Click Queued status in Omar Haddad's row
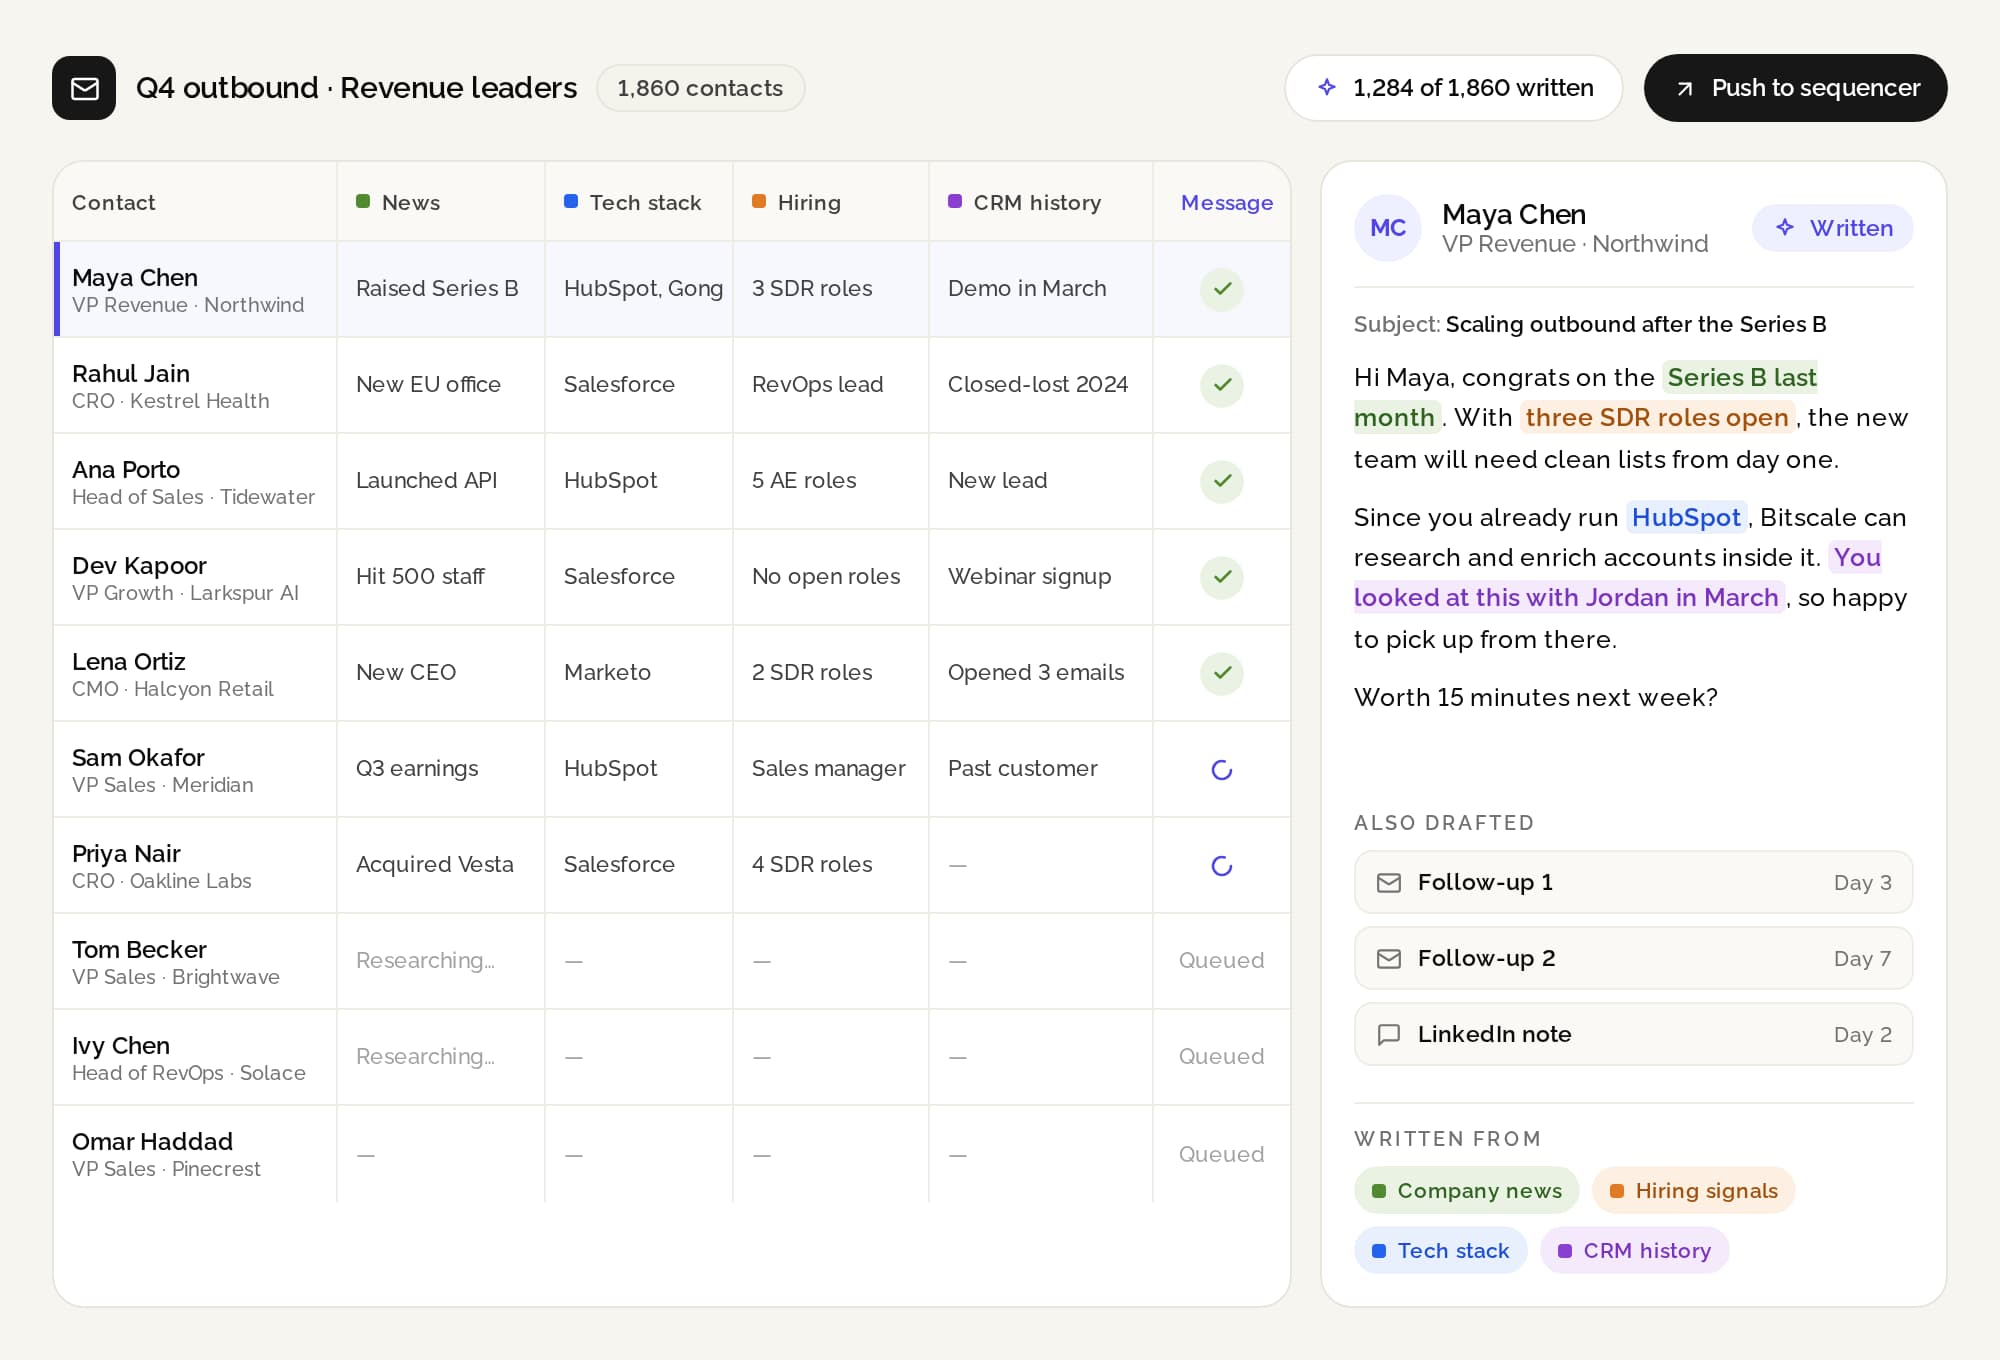This screenshot has width=2000, height=1360. pos(1221,1154)
